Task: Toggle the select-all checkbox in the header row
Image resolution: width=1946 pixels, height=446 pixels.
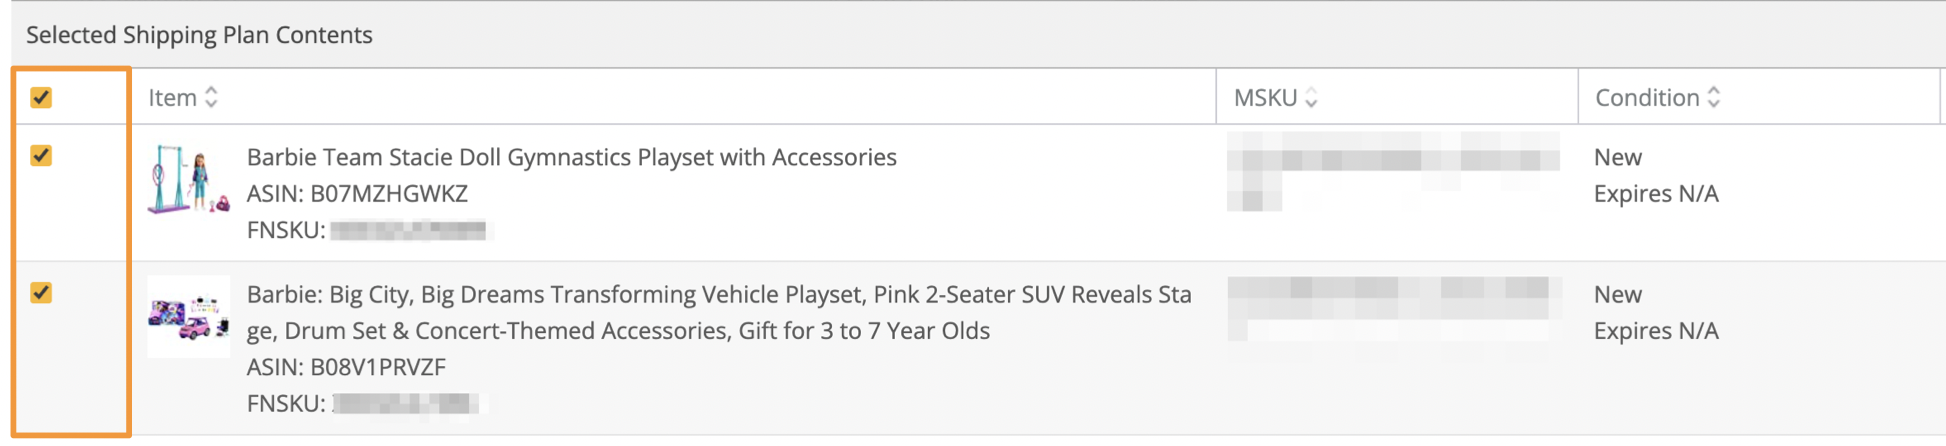Action: pyautogui.click(x=41, y=97)
